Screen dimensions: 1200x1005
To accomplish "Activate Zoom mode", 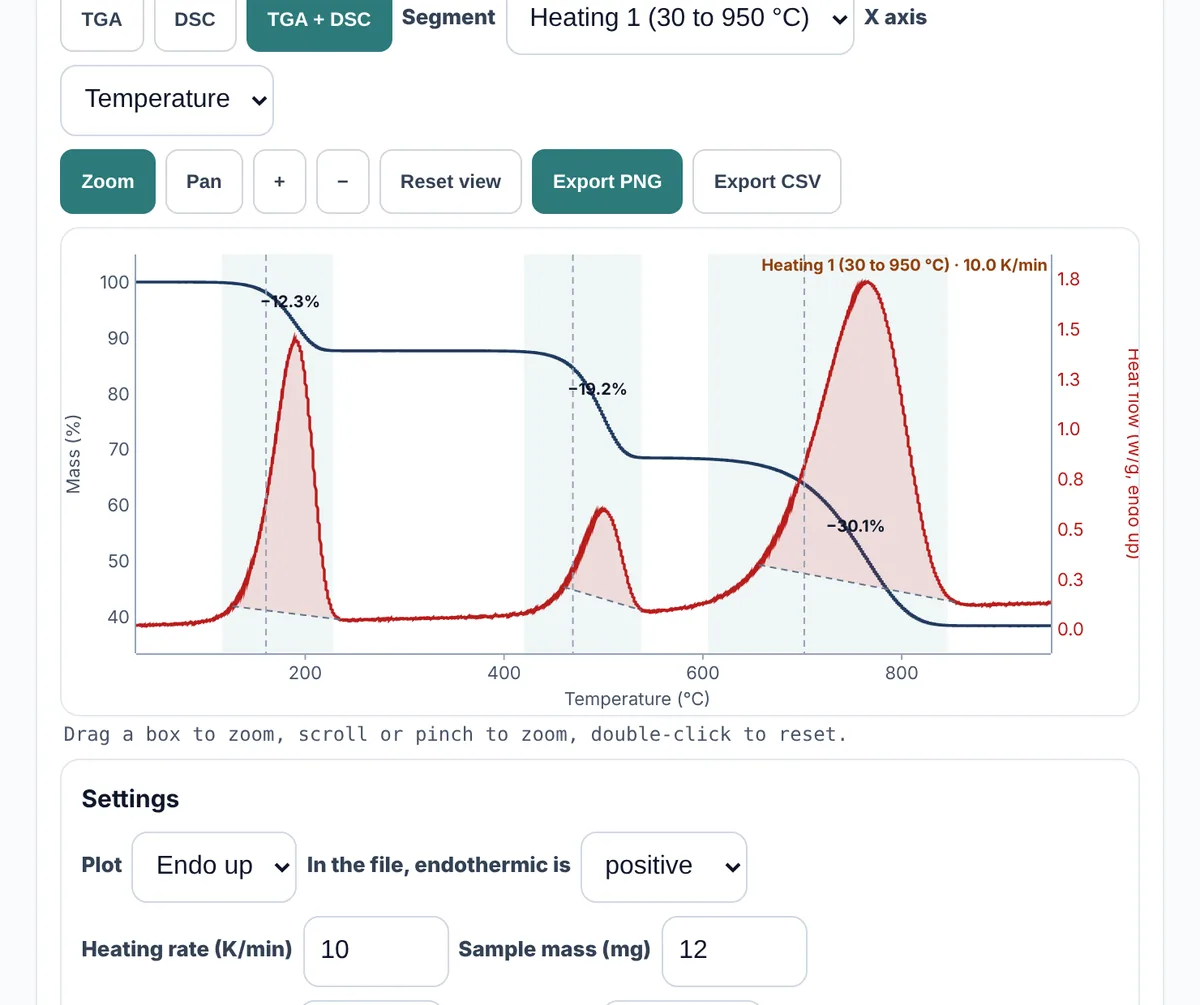I will (x=108, y=181).
